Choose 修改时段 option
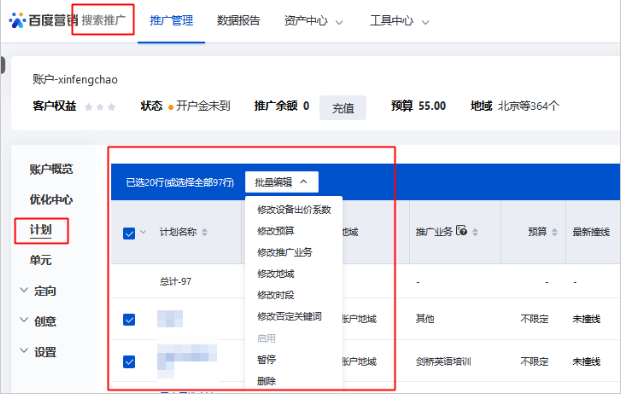Image resolution: width=624 pixels, height=398 pixels. [276, 296]
